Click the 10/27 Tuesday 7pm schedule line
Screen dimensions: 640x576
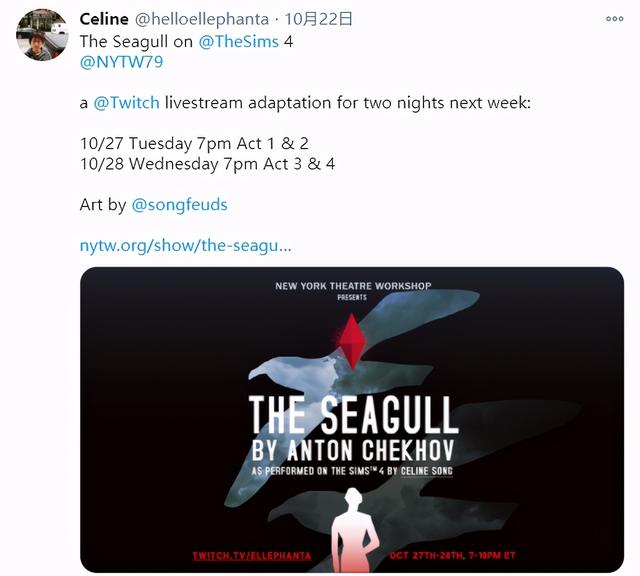[194, 144]
